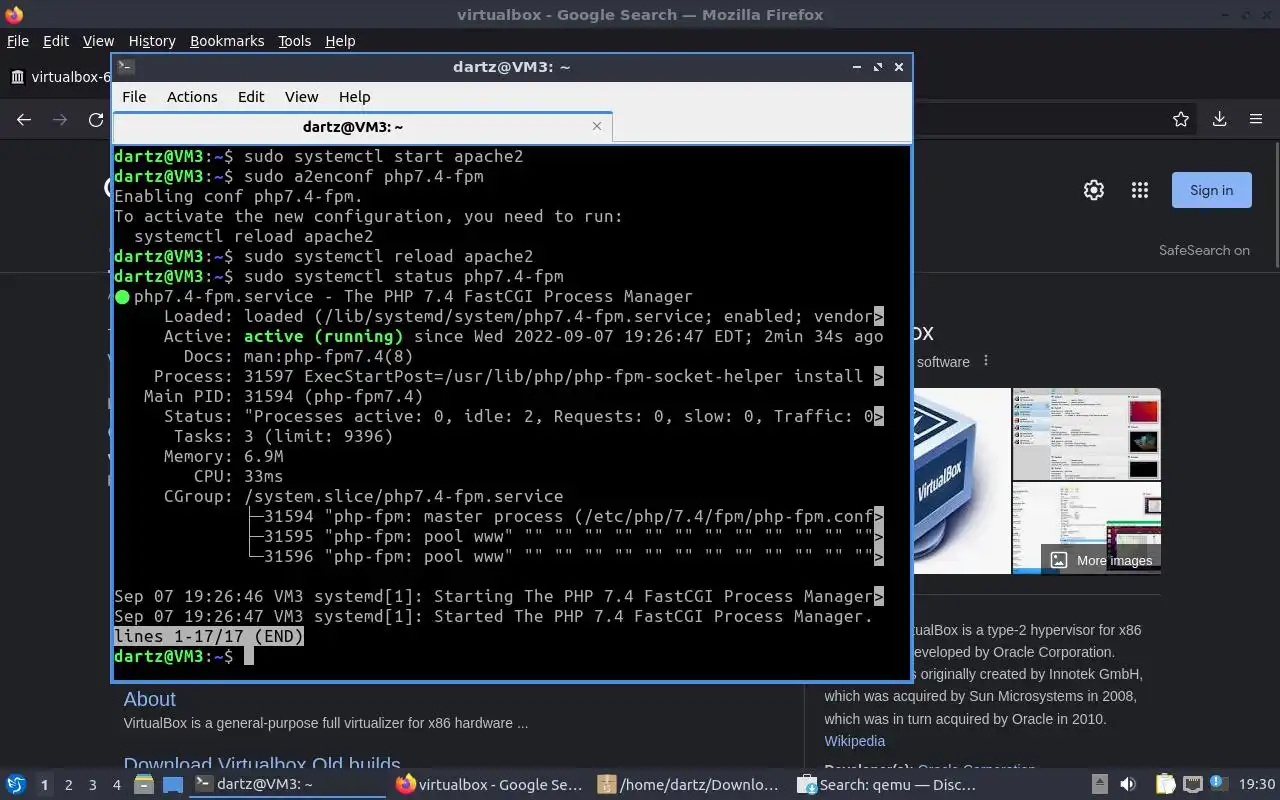Click the terminal window icon in the title bar

click(126, 67)
